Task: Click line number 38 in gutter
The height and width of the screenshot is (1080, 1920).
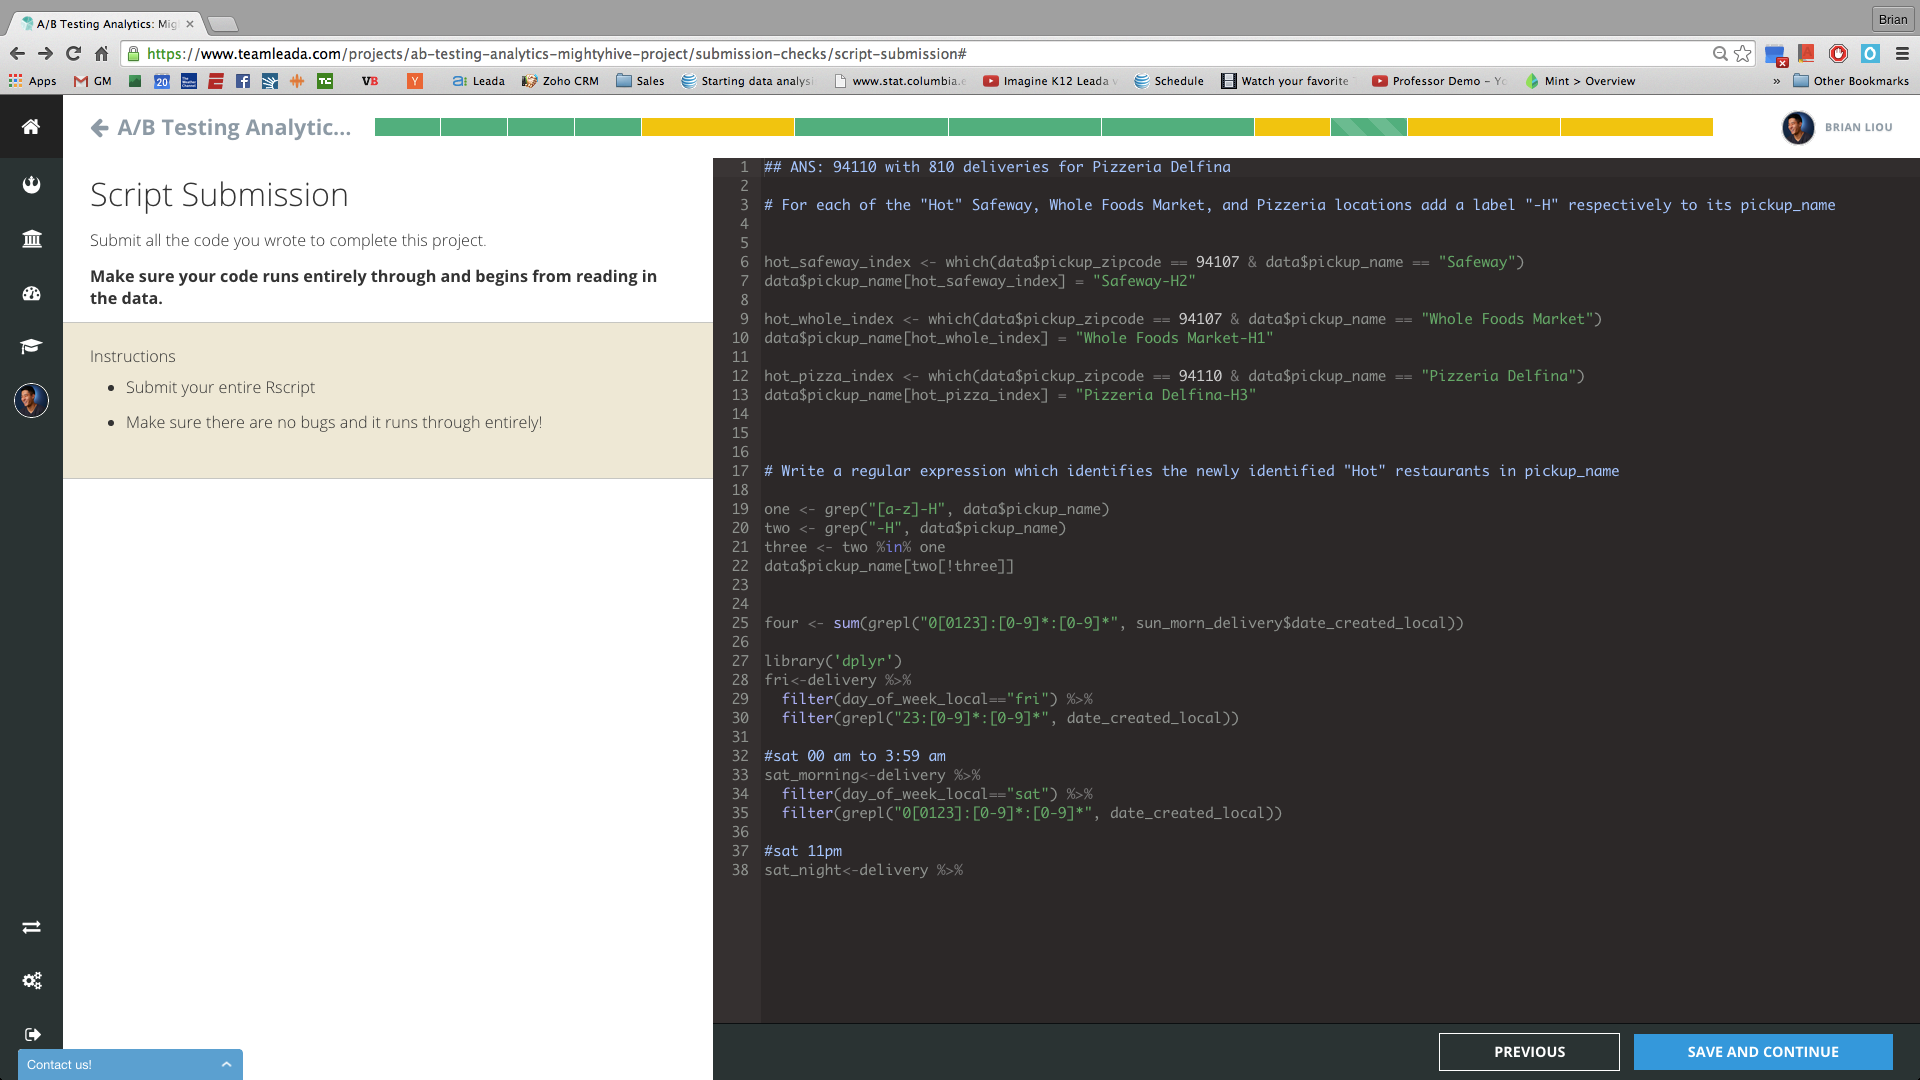Action: (x=740, y=870)
